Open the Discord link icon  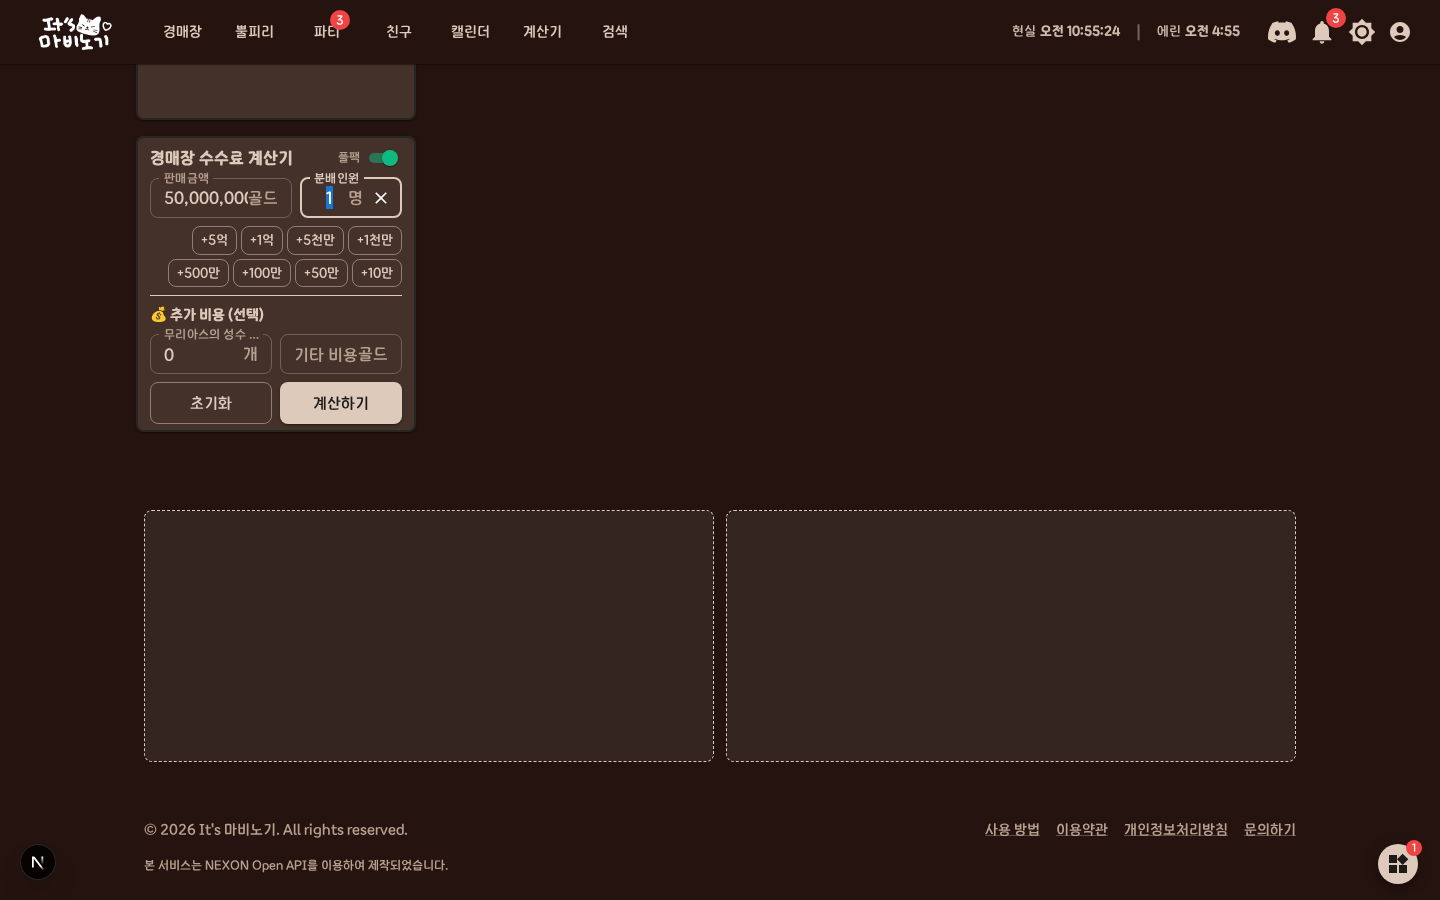point(1282,32)
